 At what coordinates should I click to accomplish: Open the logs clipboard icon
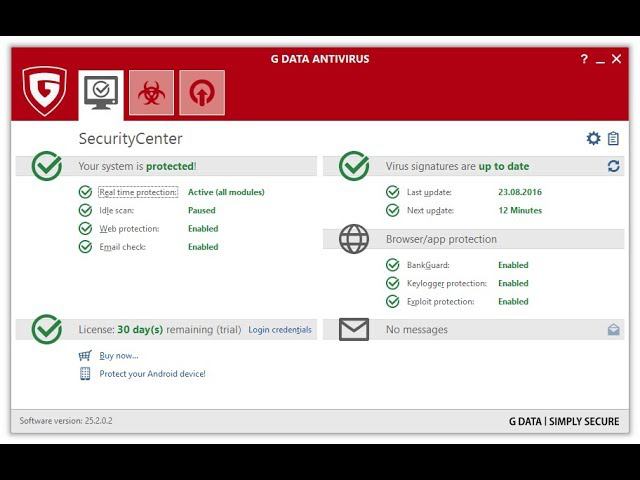613,138
